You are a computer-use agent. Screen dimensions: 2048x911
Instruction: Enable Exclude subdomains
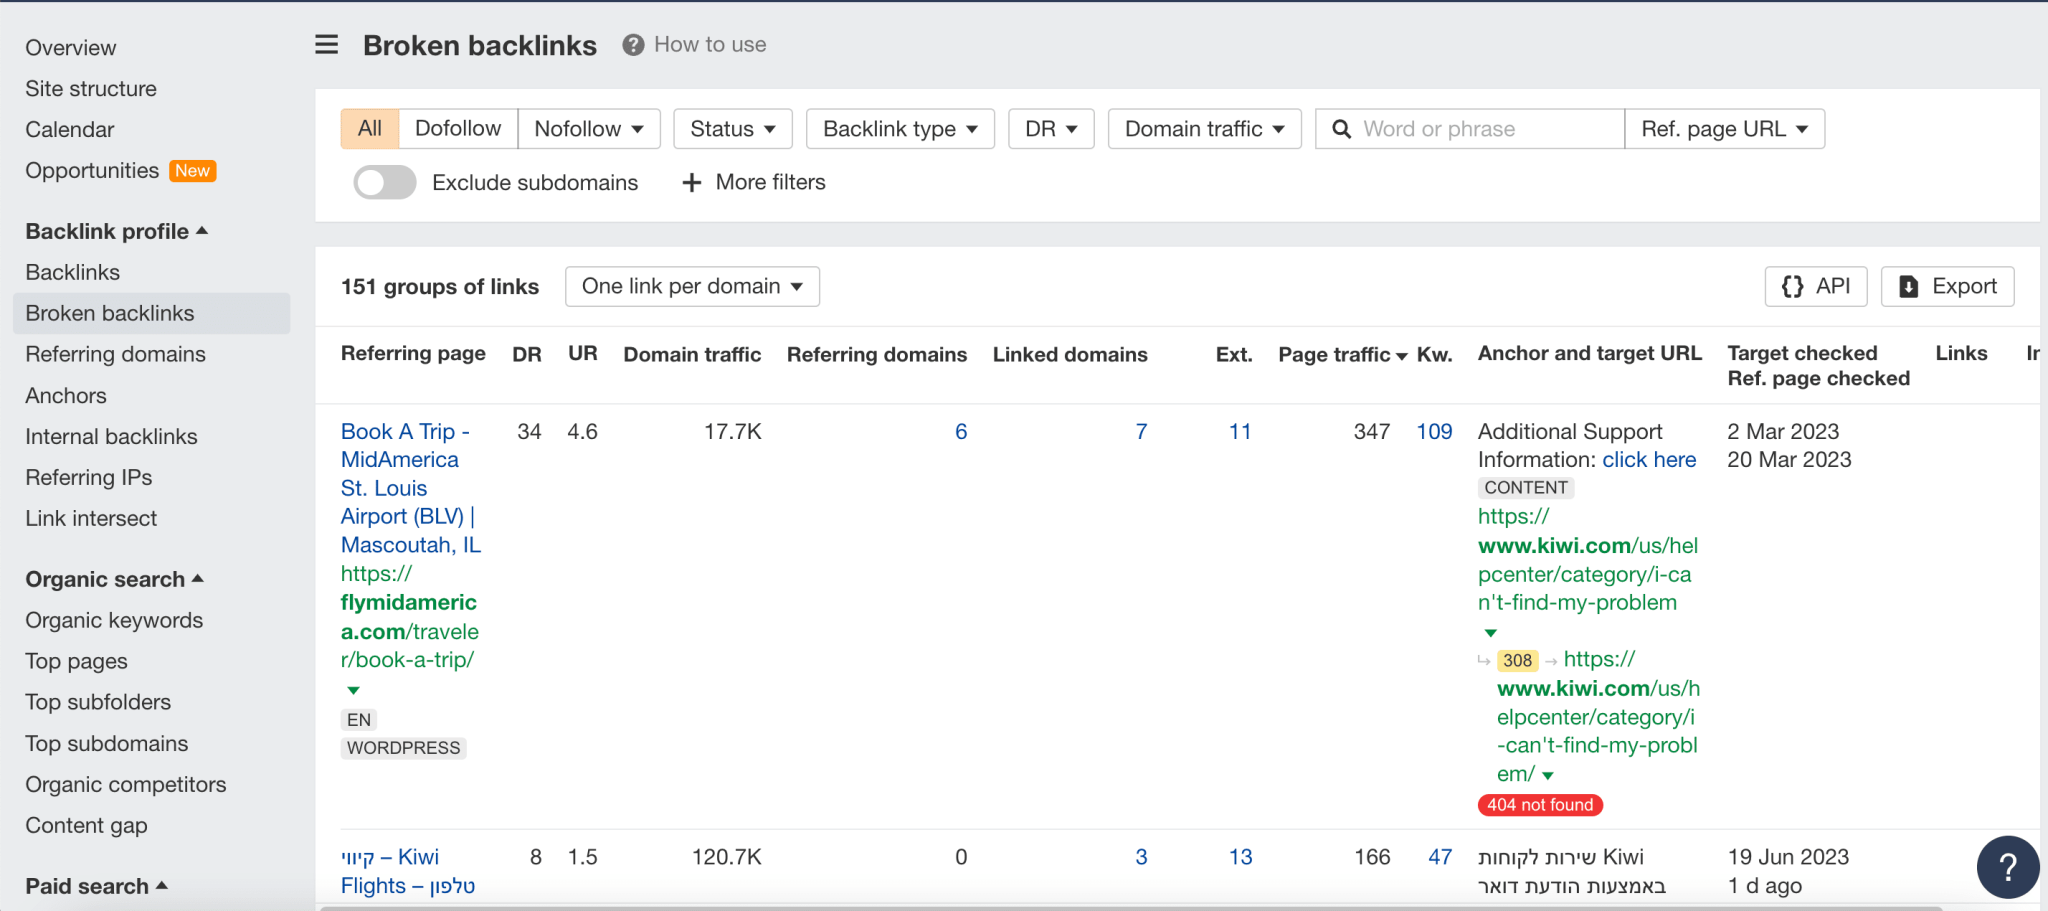(384, 182)
